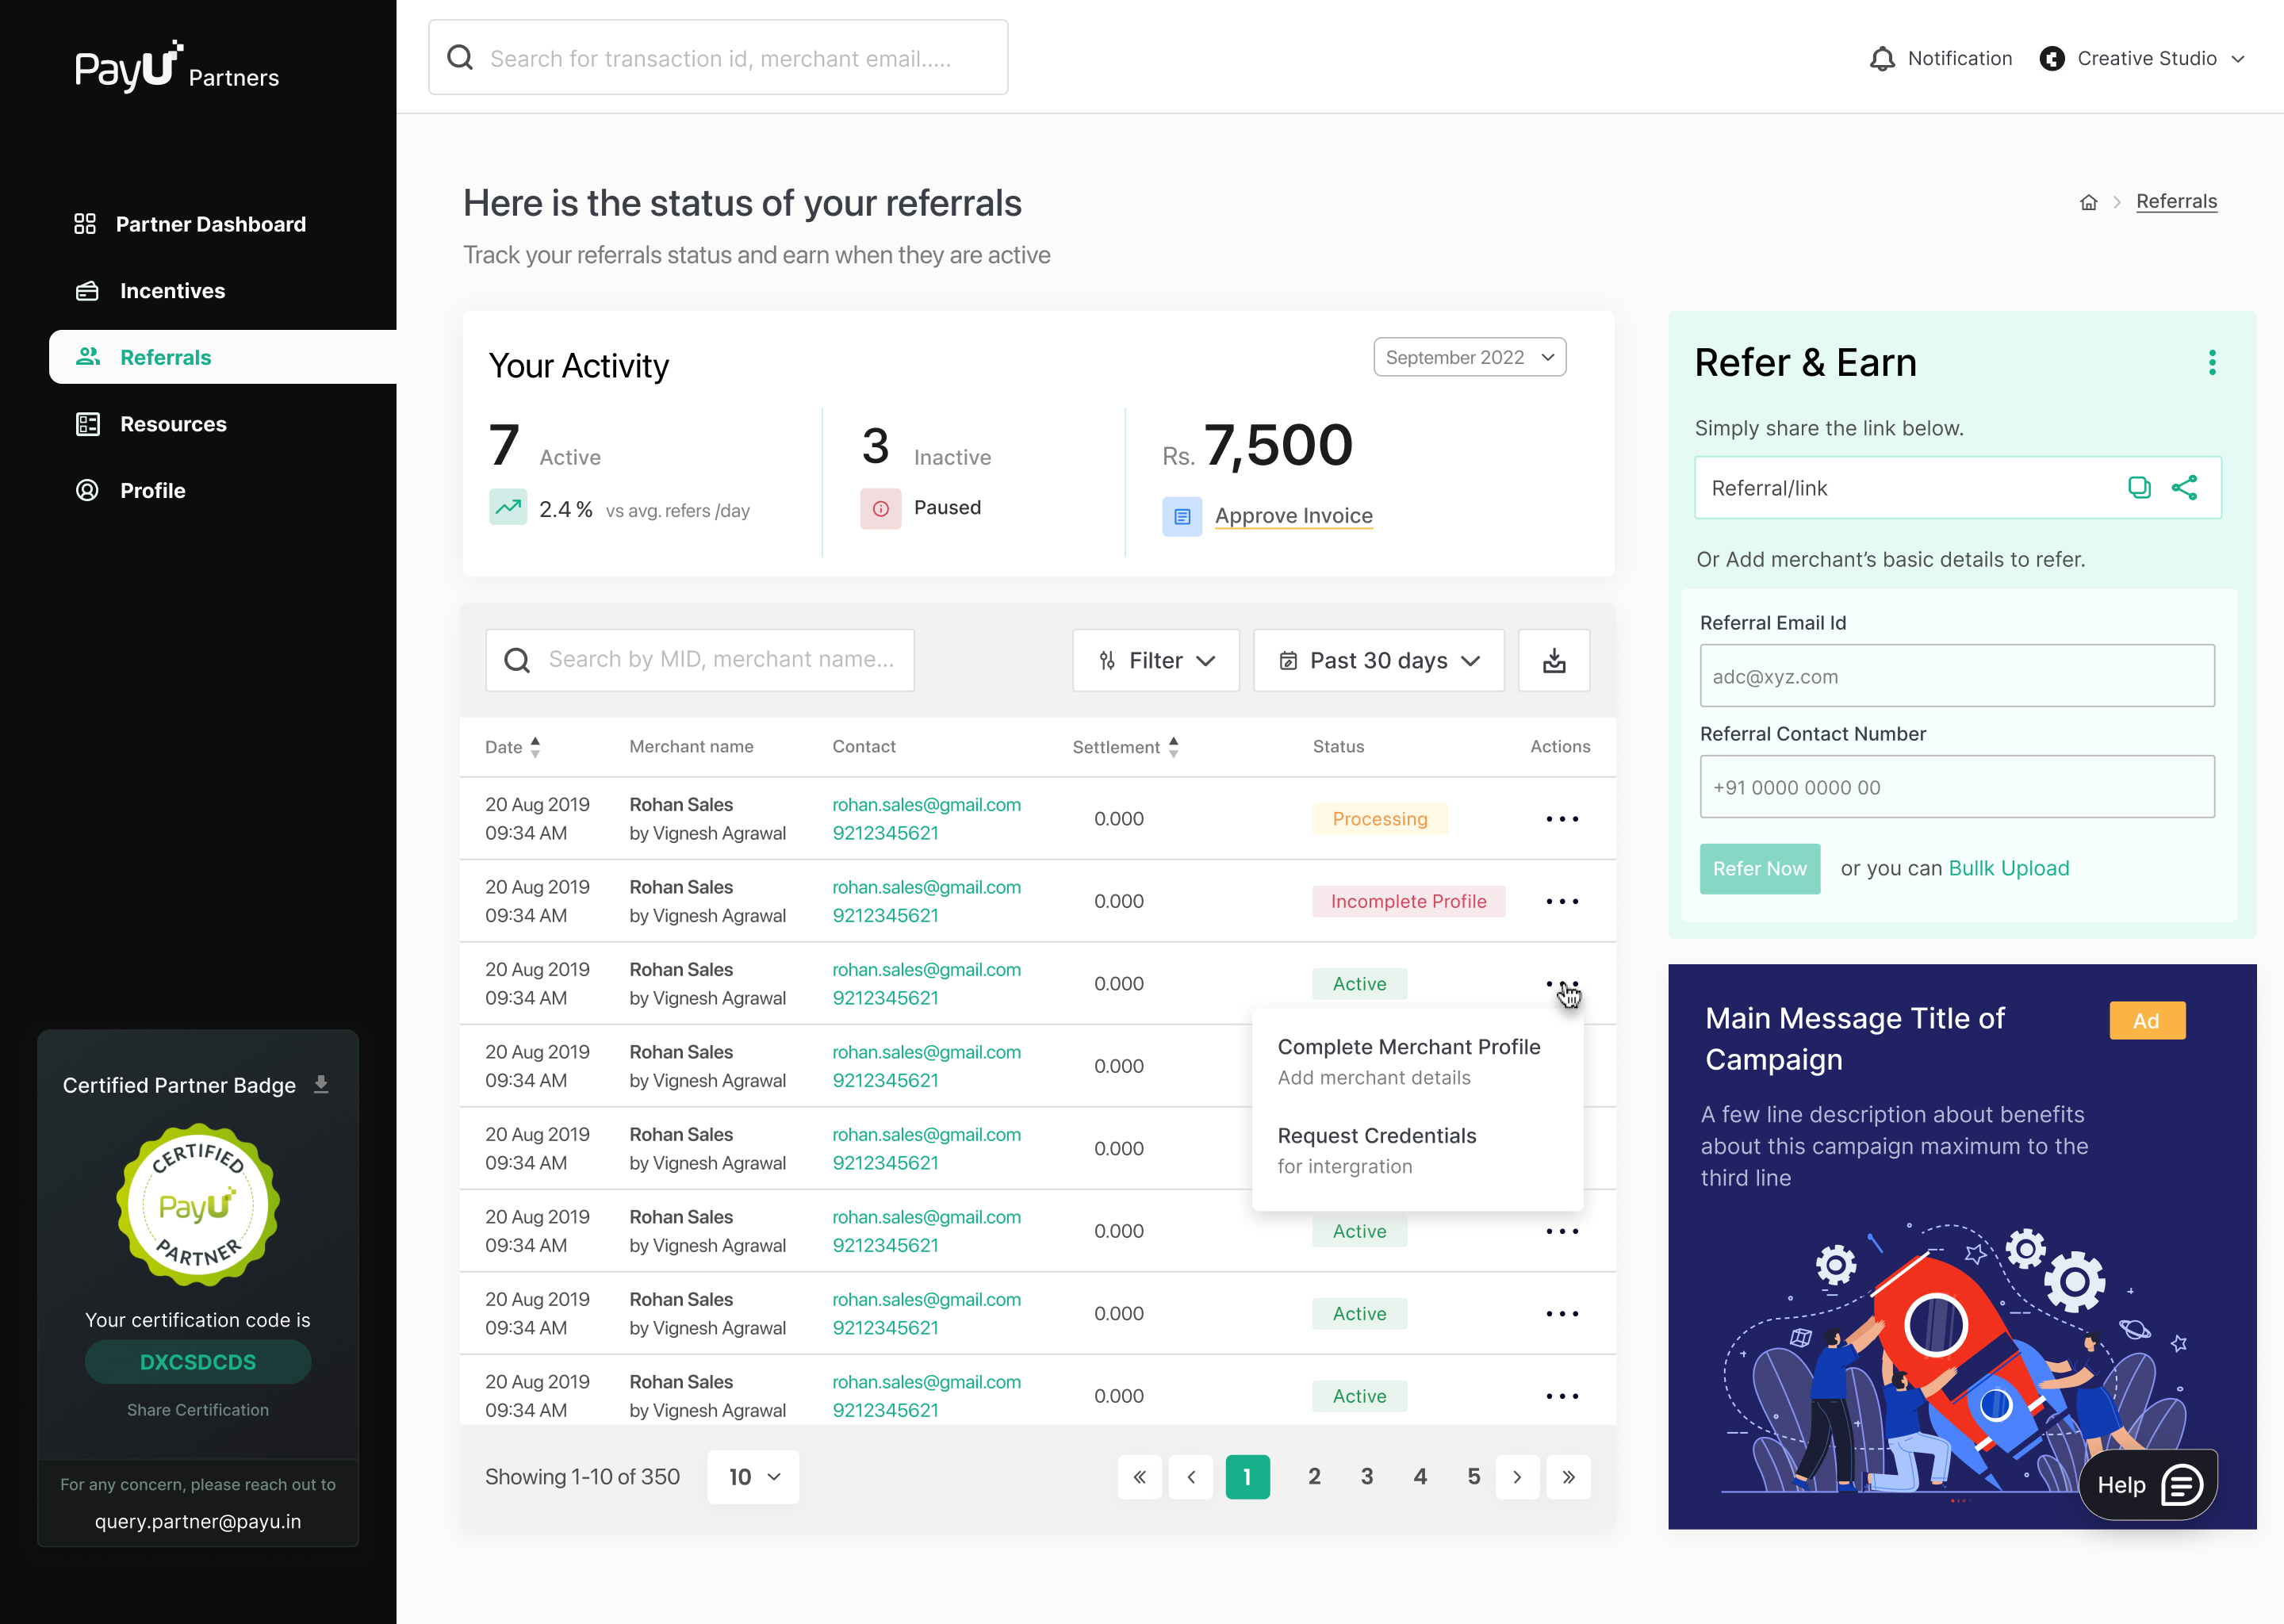Open notifications via the bell icon
This screenshot has width=2284, height=1624.
[1883, 58]
